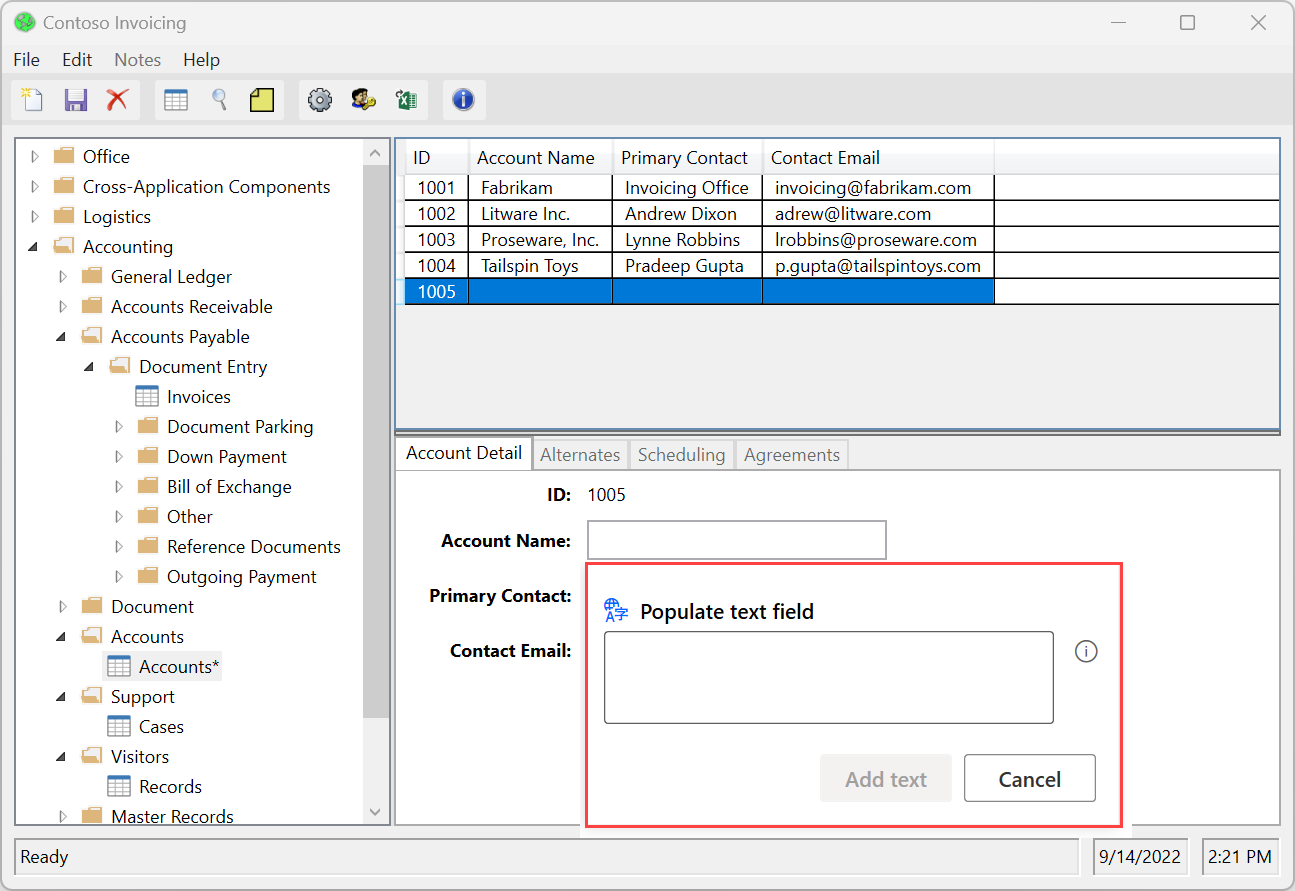1295x891 pixels.
Task: Click the Populate text field input box
Action: (828, 677)
